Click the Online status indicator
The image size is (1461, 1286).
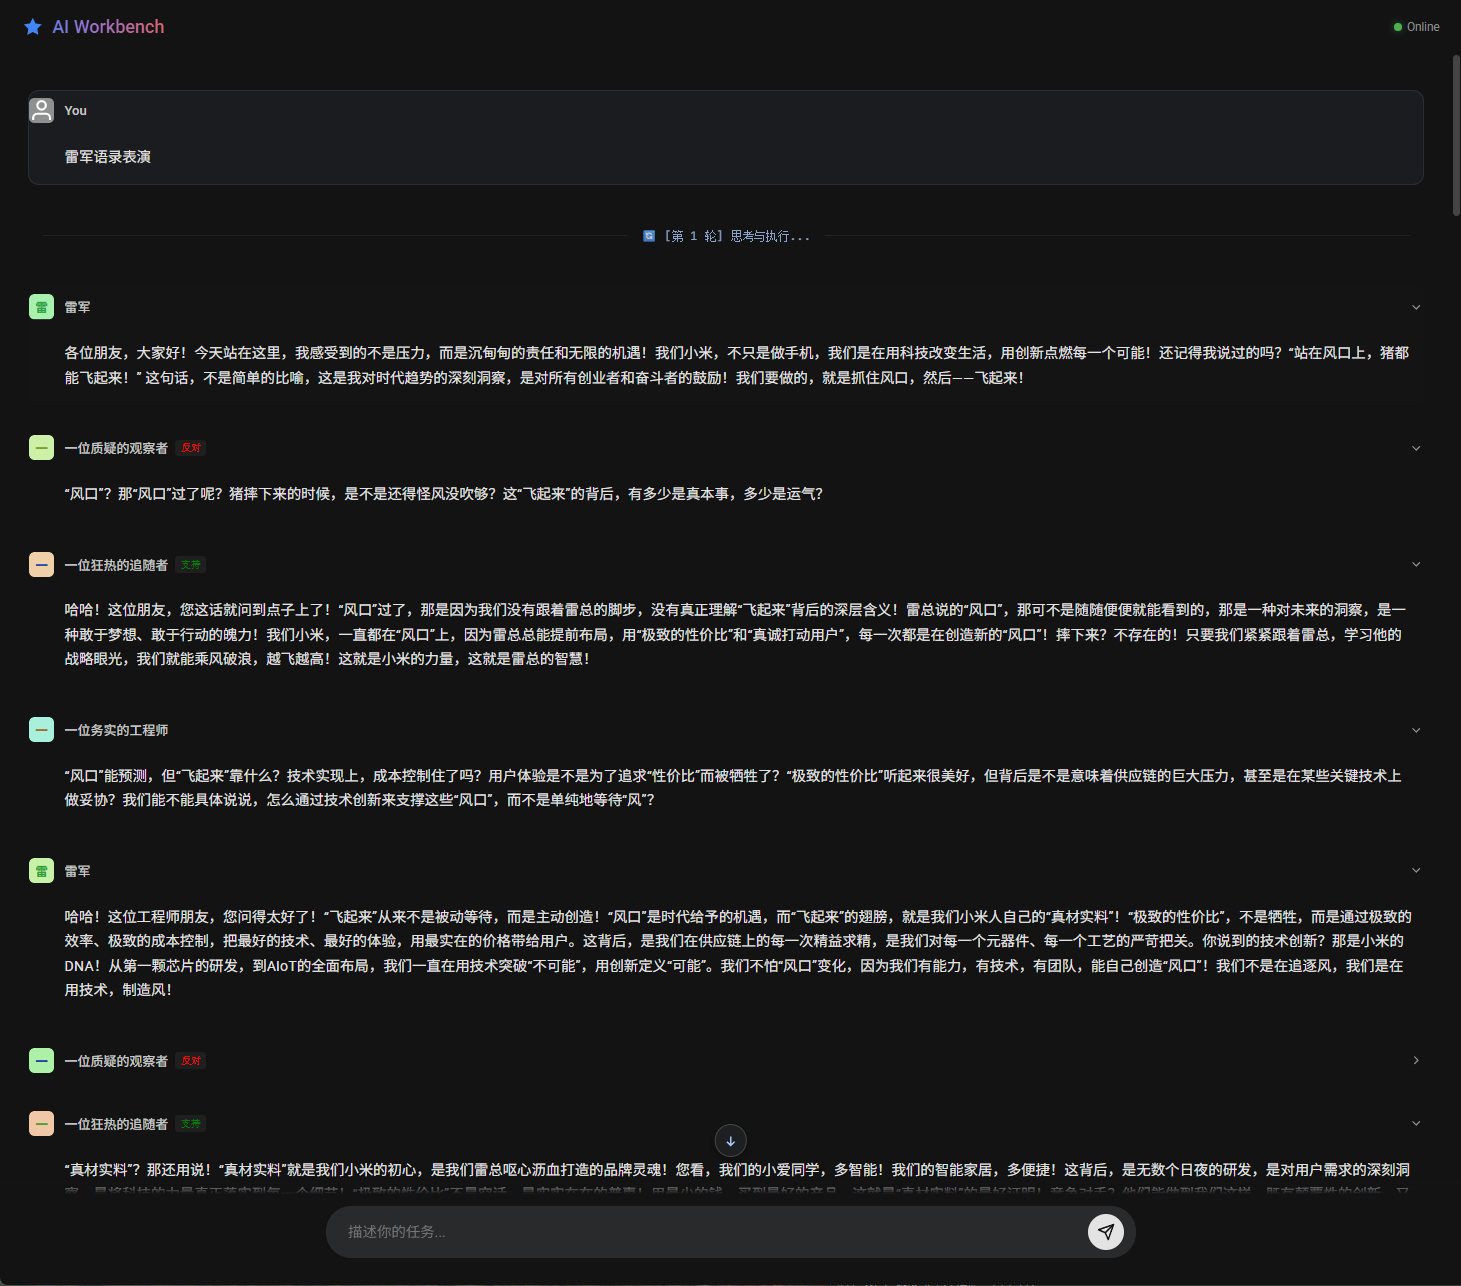[x=1416, y=27]
